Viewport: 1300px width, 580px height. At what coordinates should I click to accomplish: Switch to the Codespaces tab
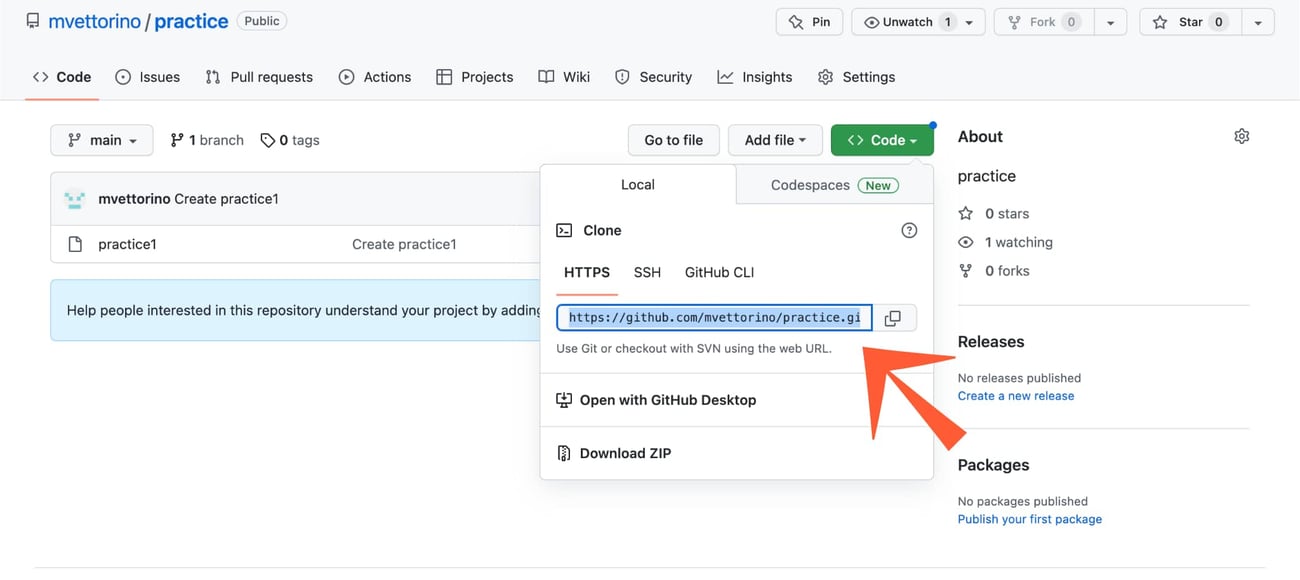[x=833, y=185]
